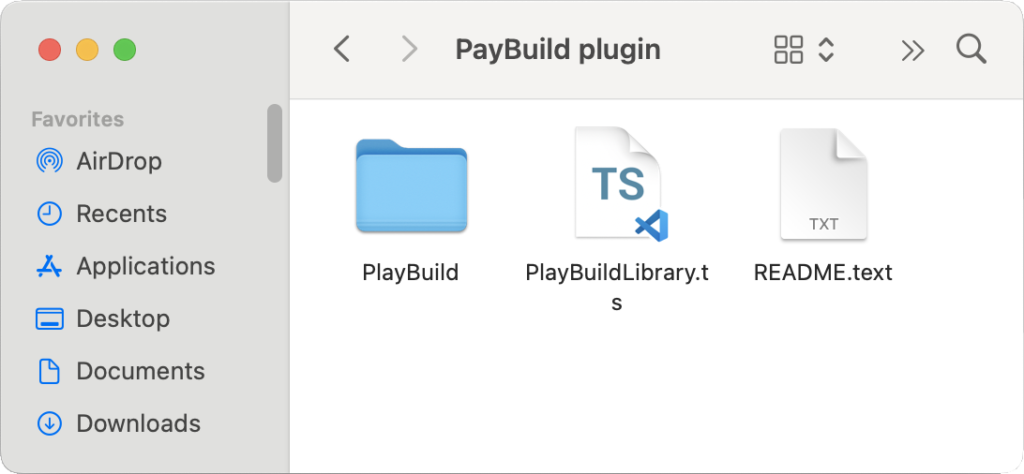1024x474 pixels.
Task: Select the PlayBuildLibrary.ts file icon
Action: [x=619, y=184]
